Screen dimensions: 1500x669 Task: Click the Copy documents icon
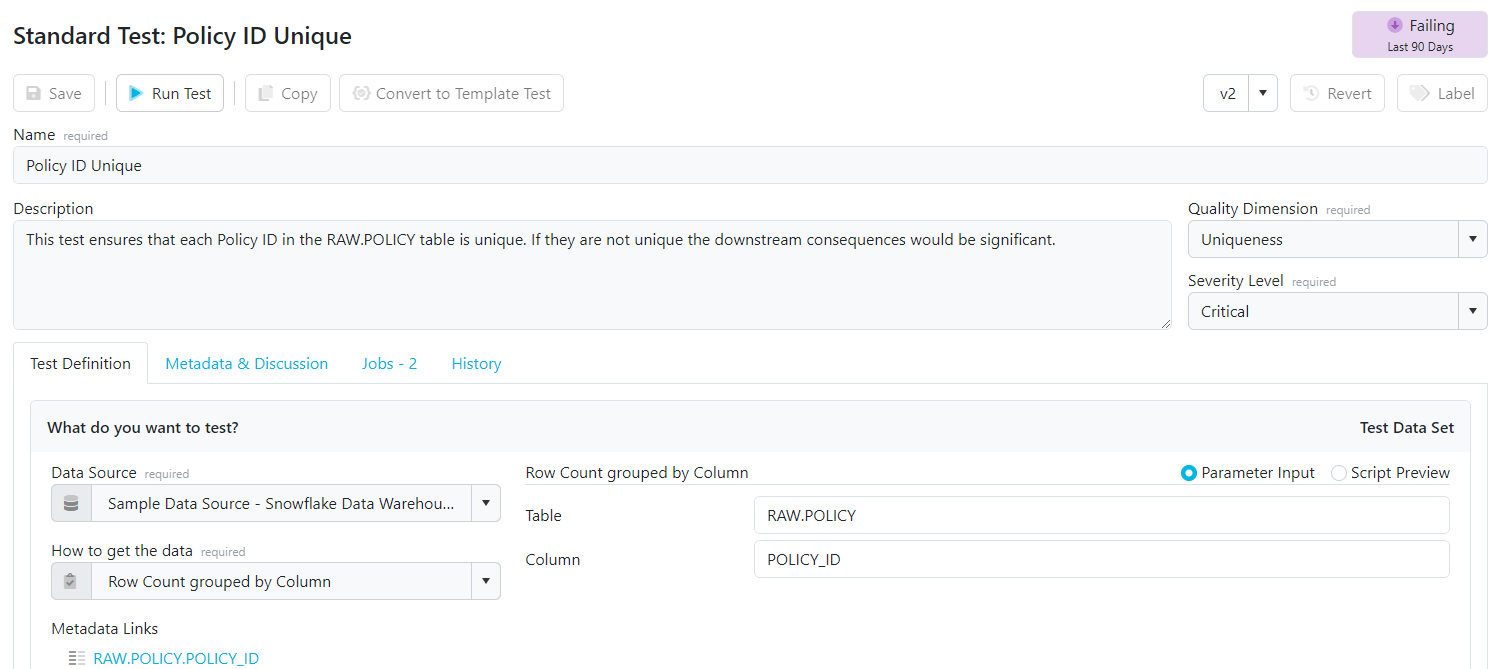click(x=265, y=94)
